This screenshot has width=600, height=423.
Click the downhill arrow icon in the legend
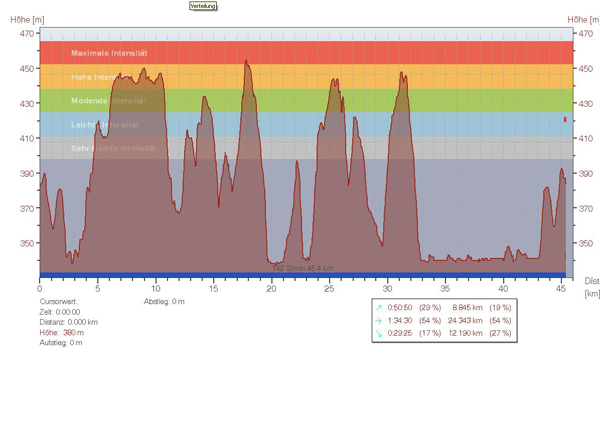(x=378, y=332)
